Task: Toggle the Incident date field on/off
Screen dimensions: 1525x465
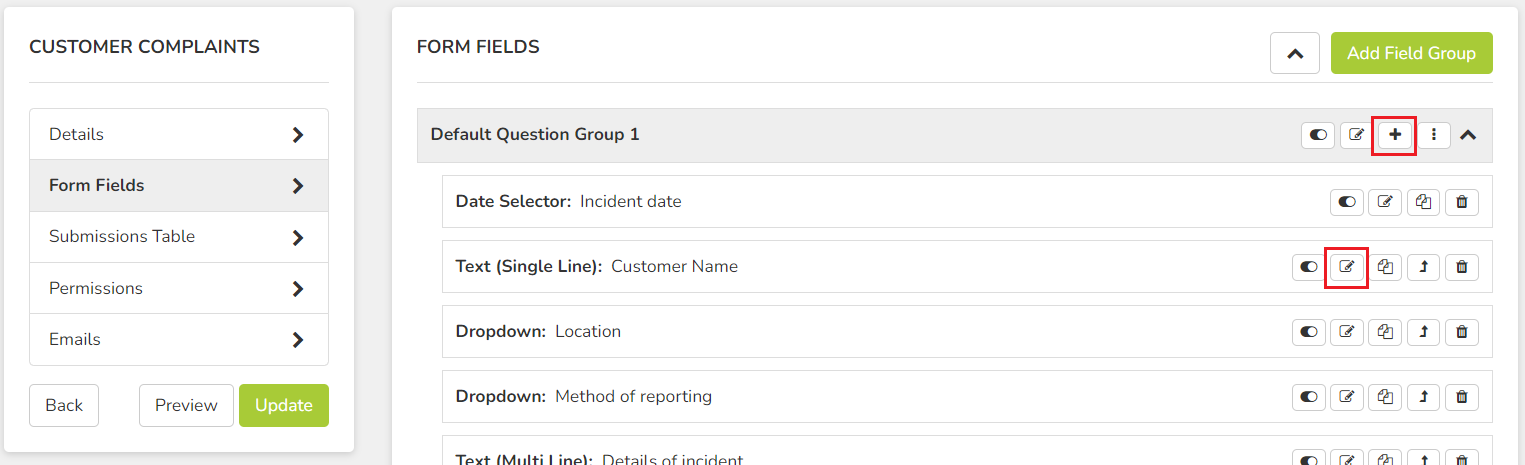Action: 1346,202
